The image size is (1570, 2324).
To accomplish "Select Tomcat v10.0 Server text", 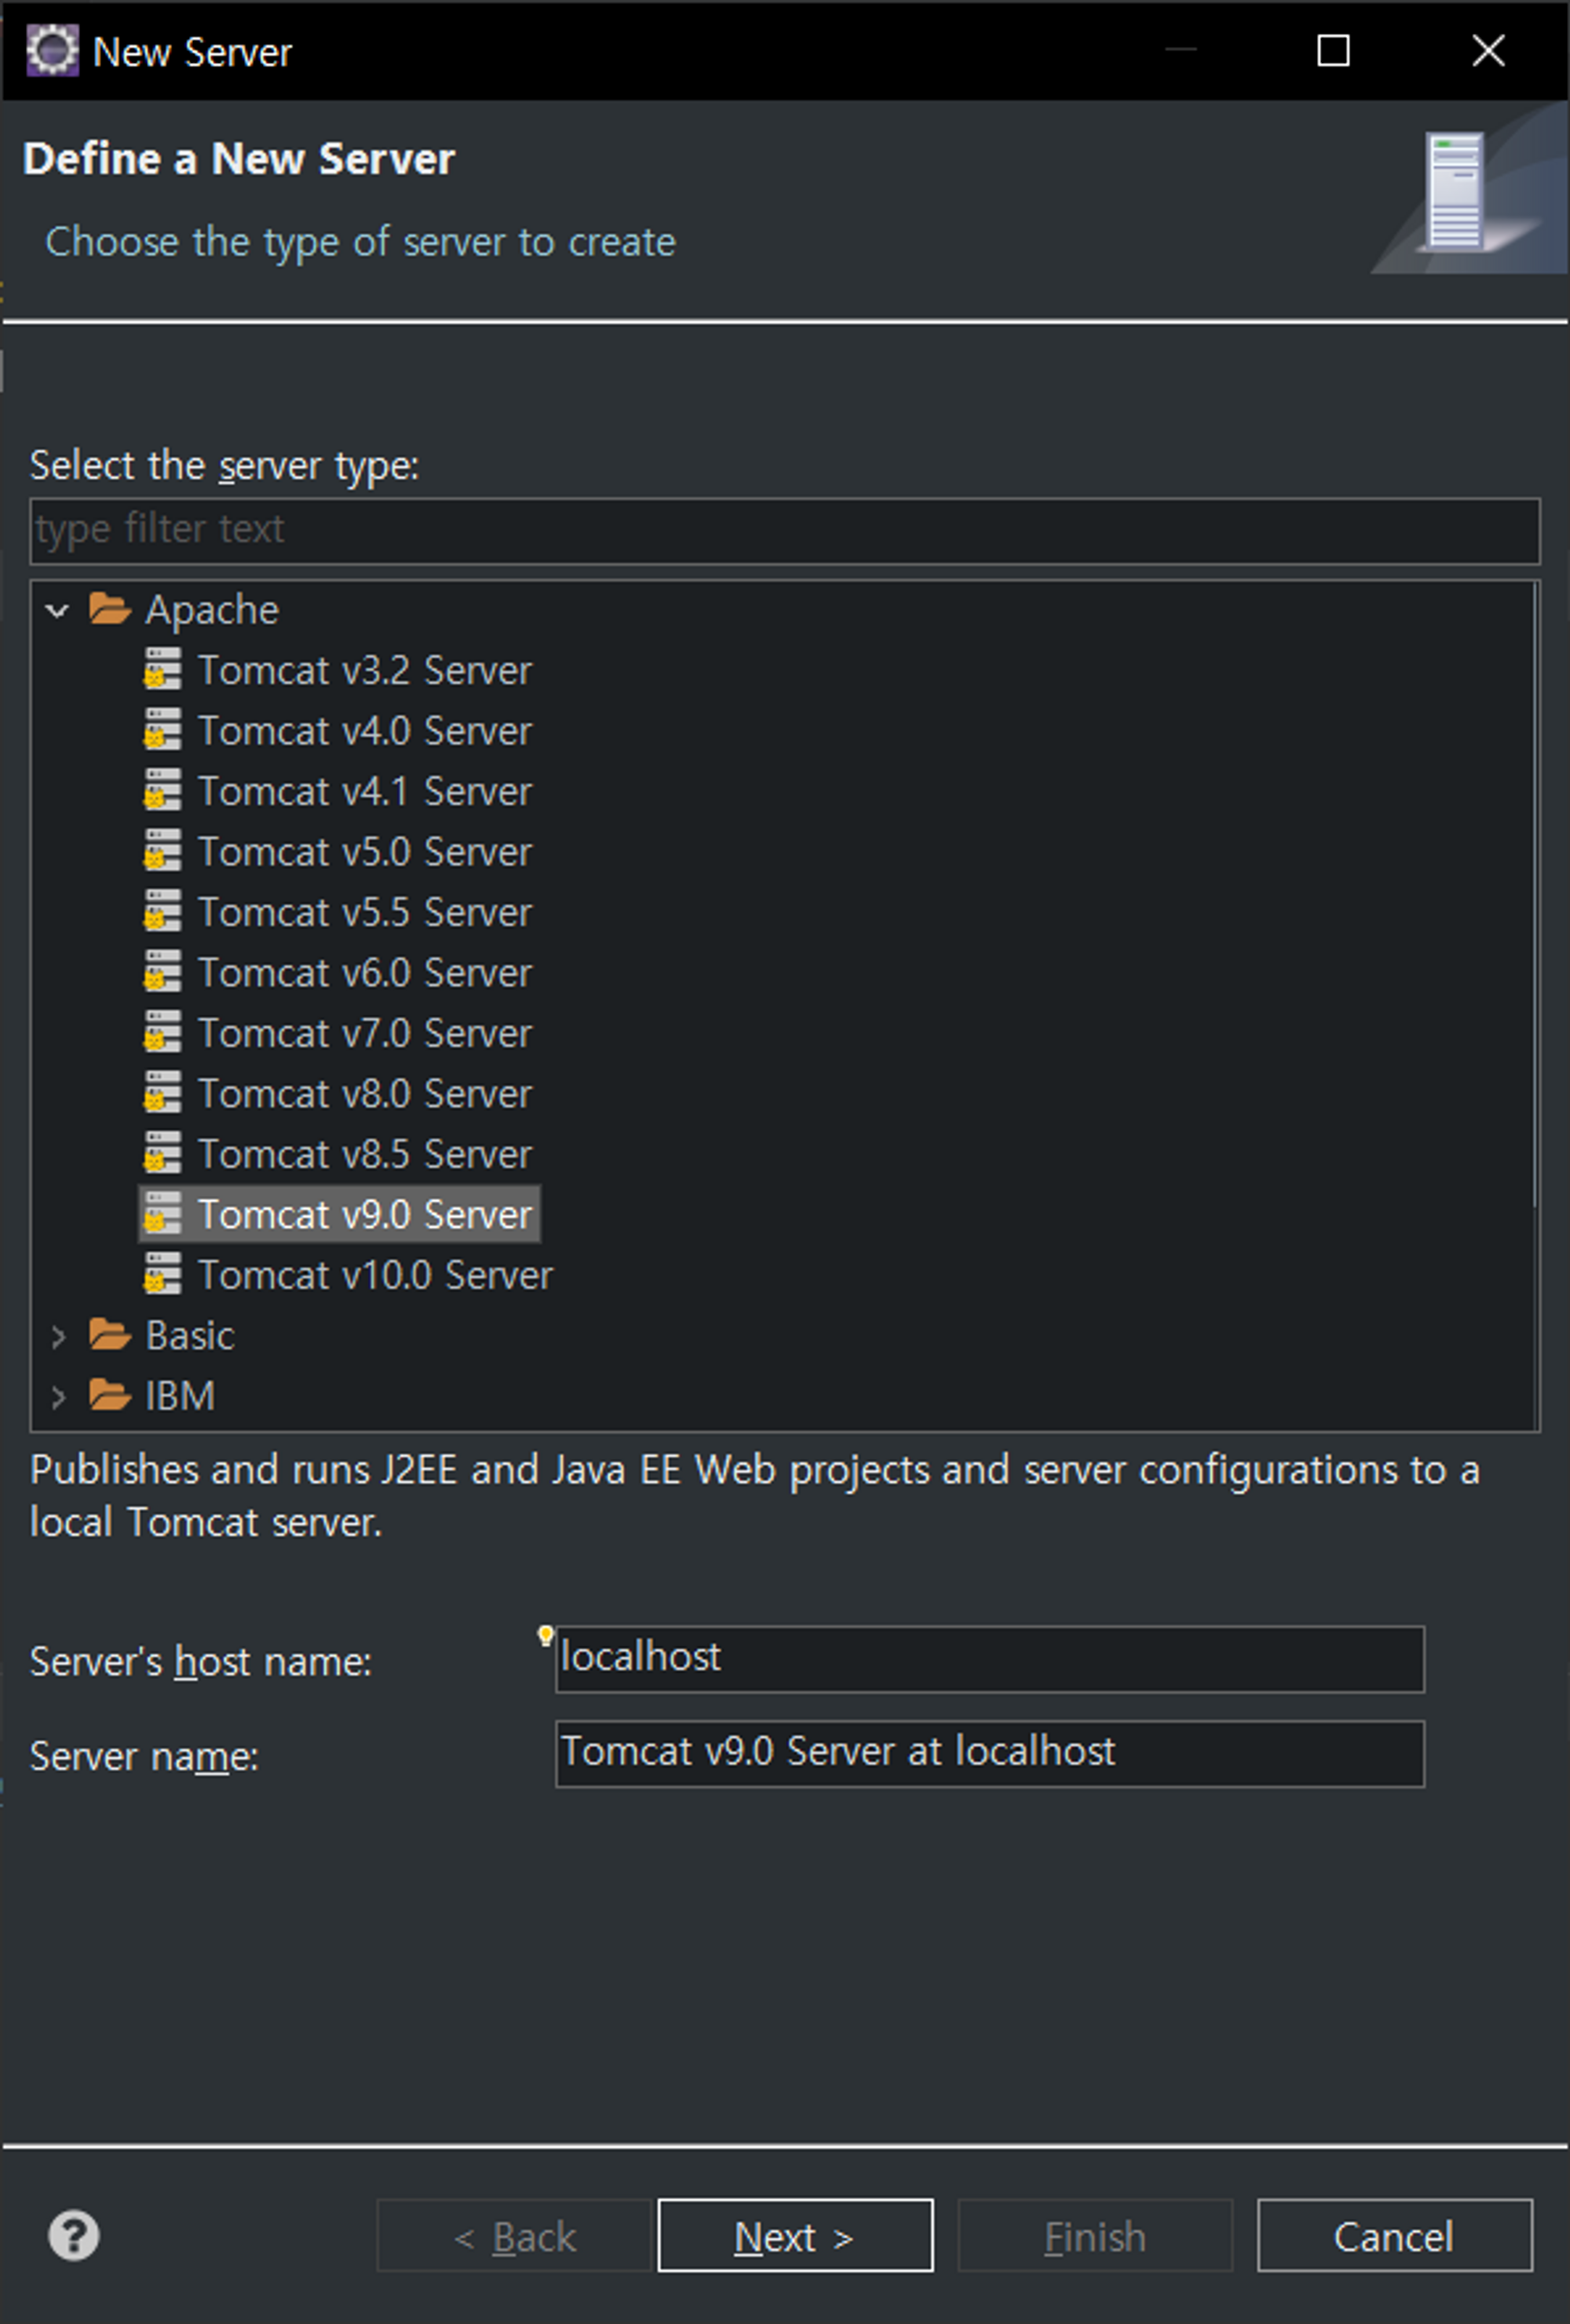I will pos(375,1275).
